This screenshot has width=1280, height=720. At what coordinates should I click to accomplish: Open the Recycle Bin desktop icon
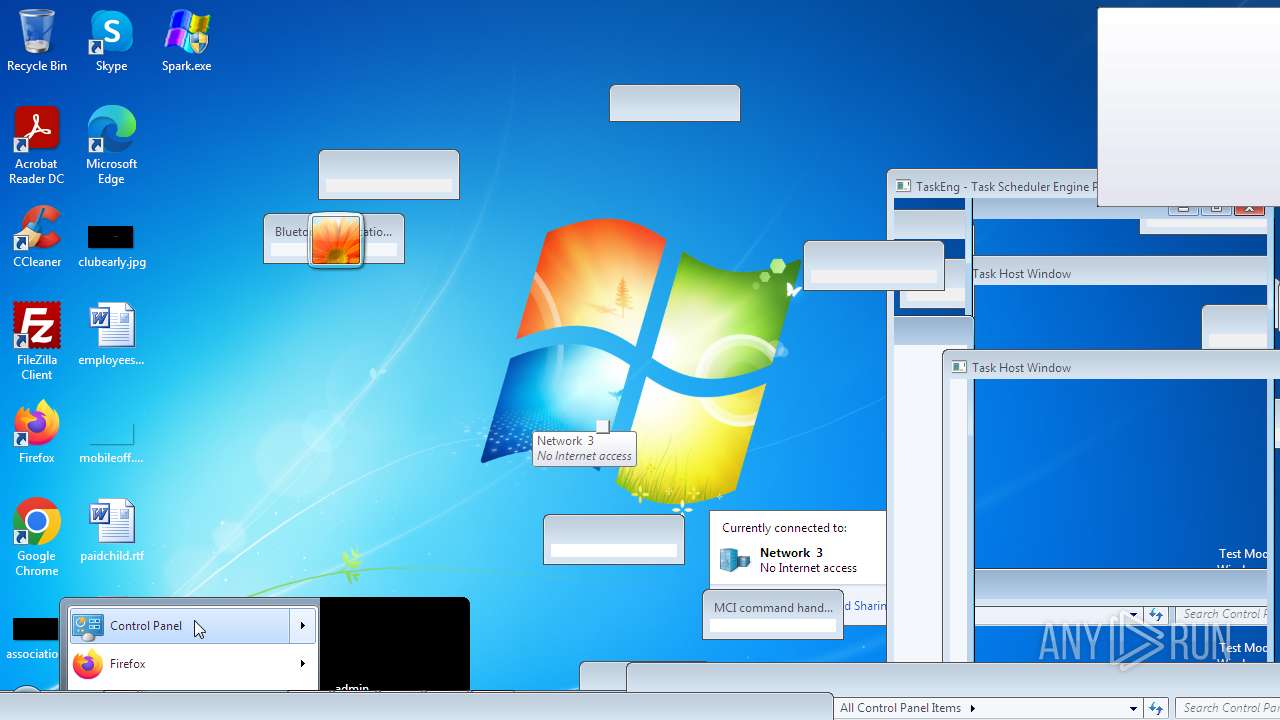37,41
